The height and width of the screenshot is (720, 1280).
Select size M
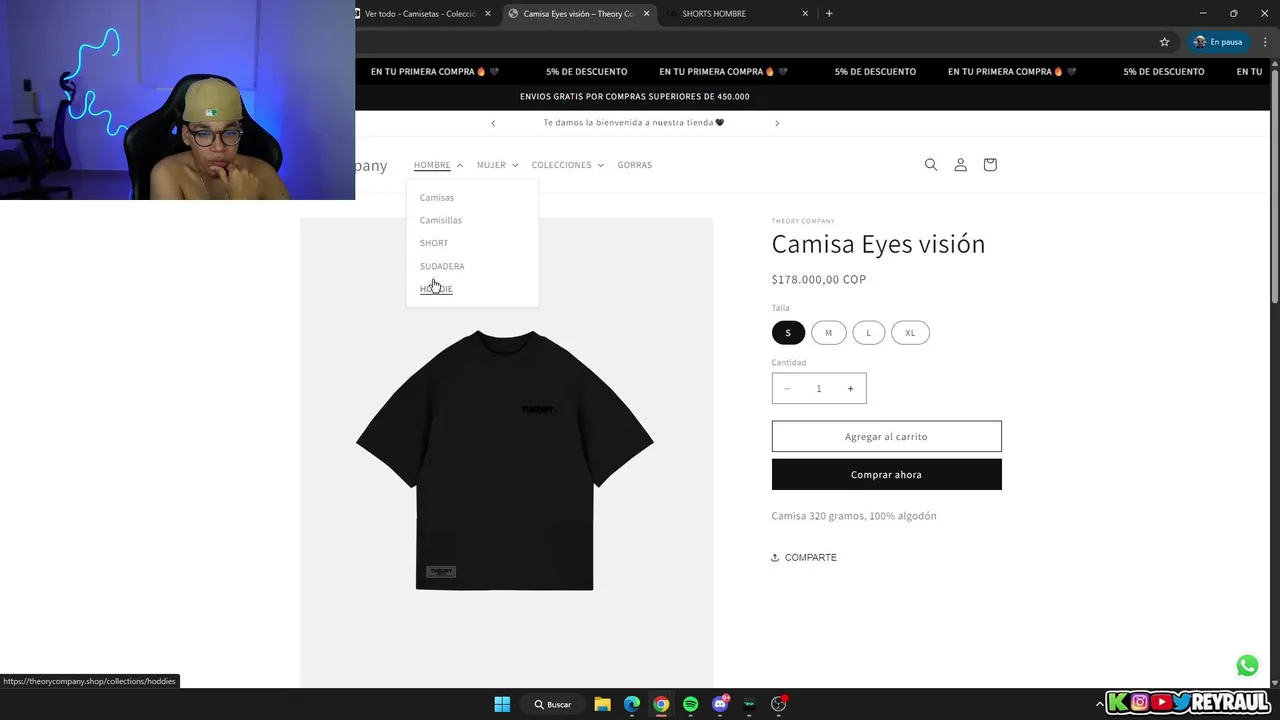[828, 333]
